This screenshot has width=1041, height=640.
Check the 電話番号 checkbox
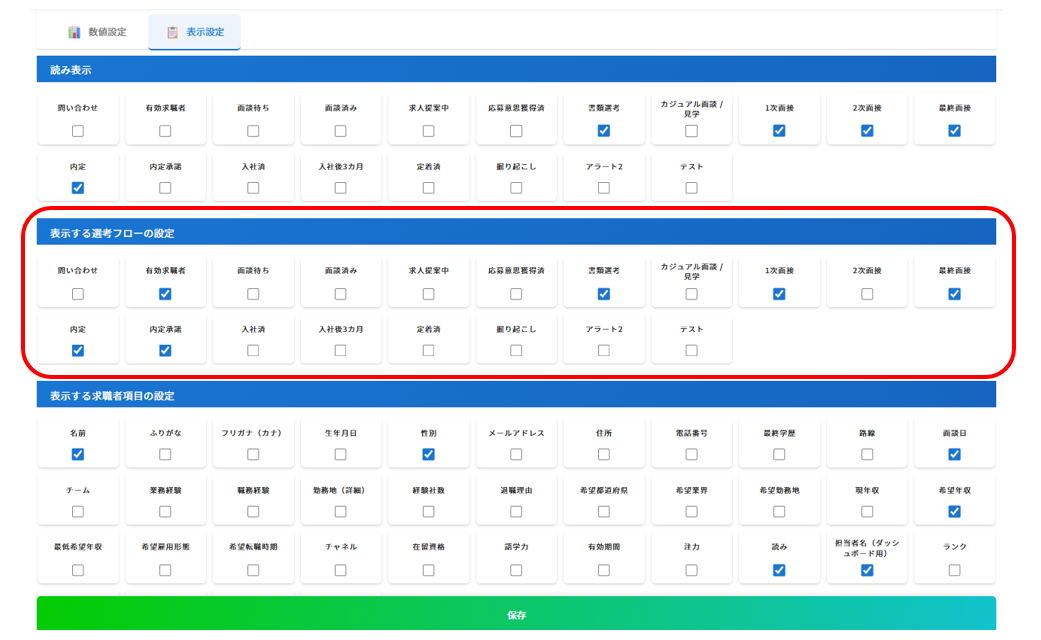691,454
